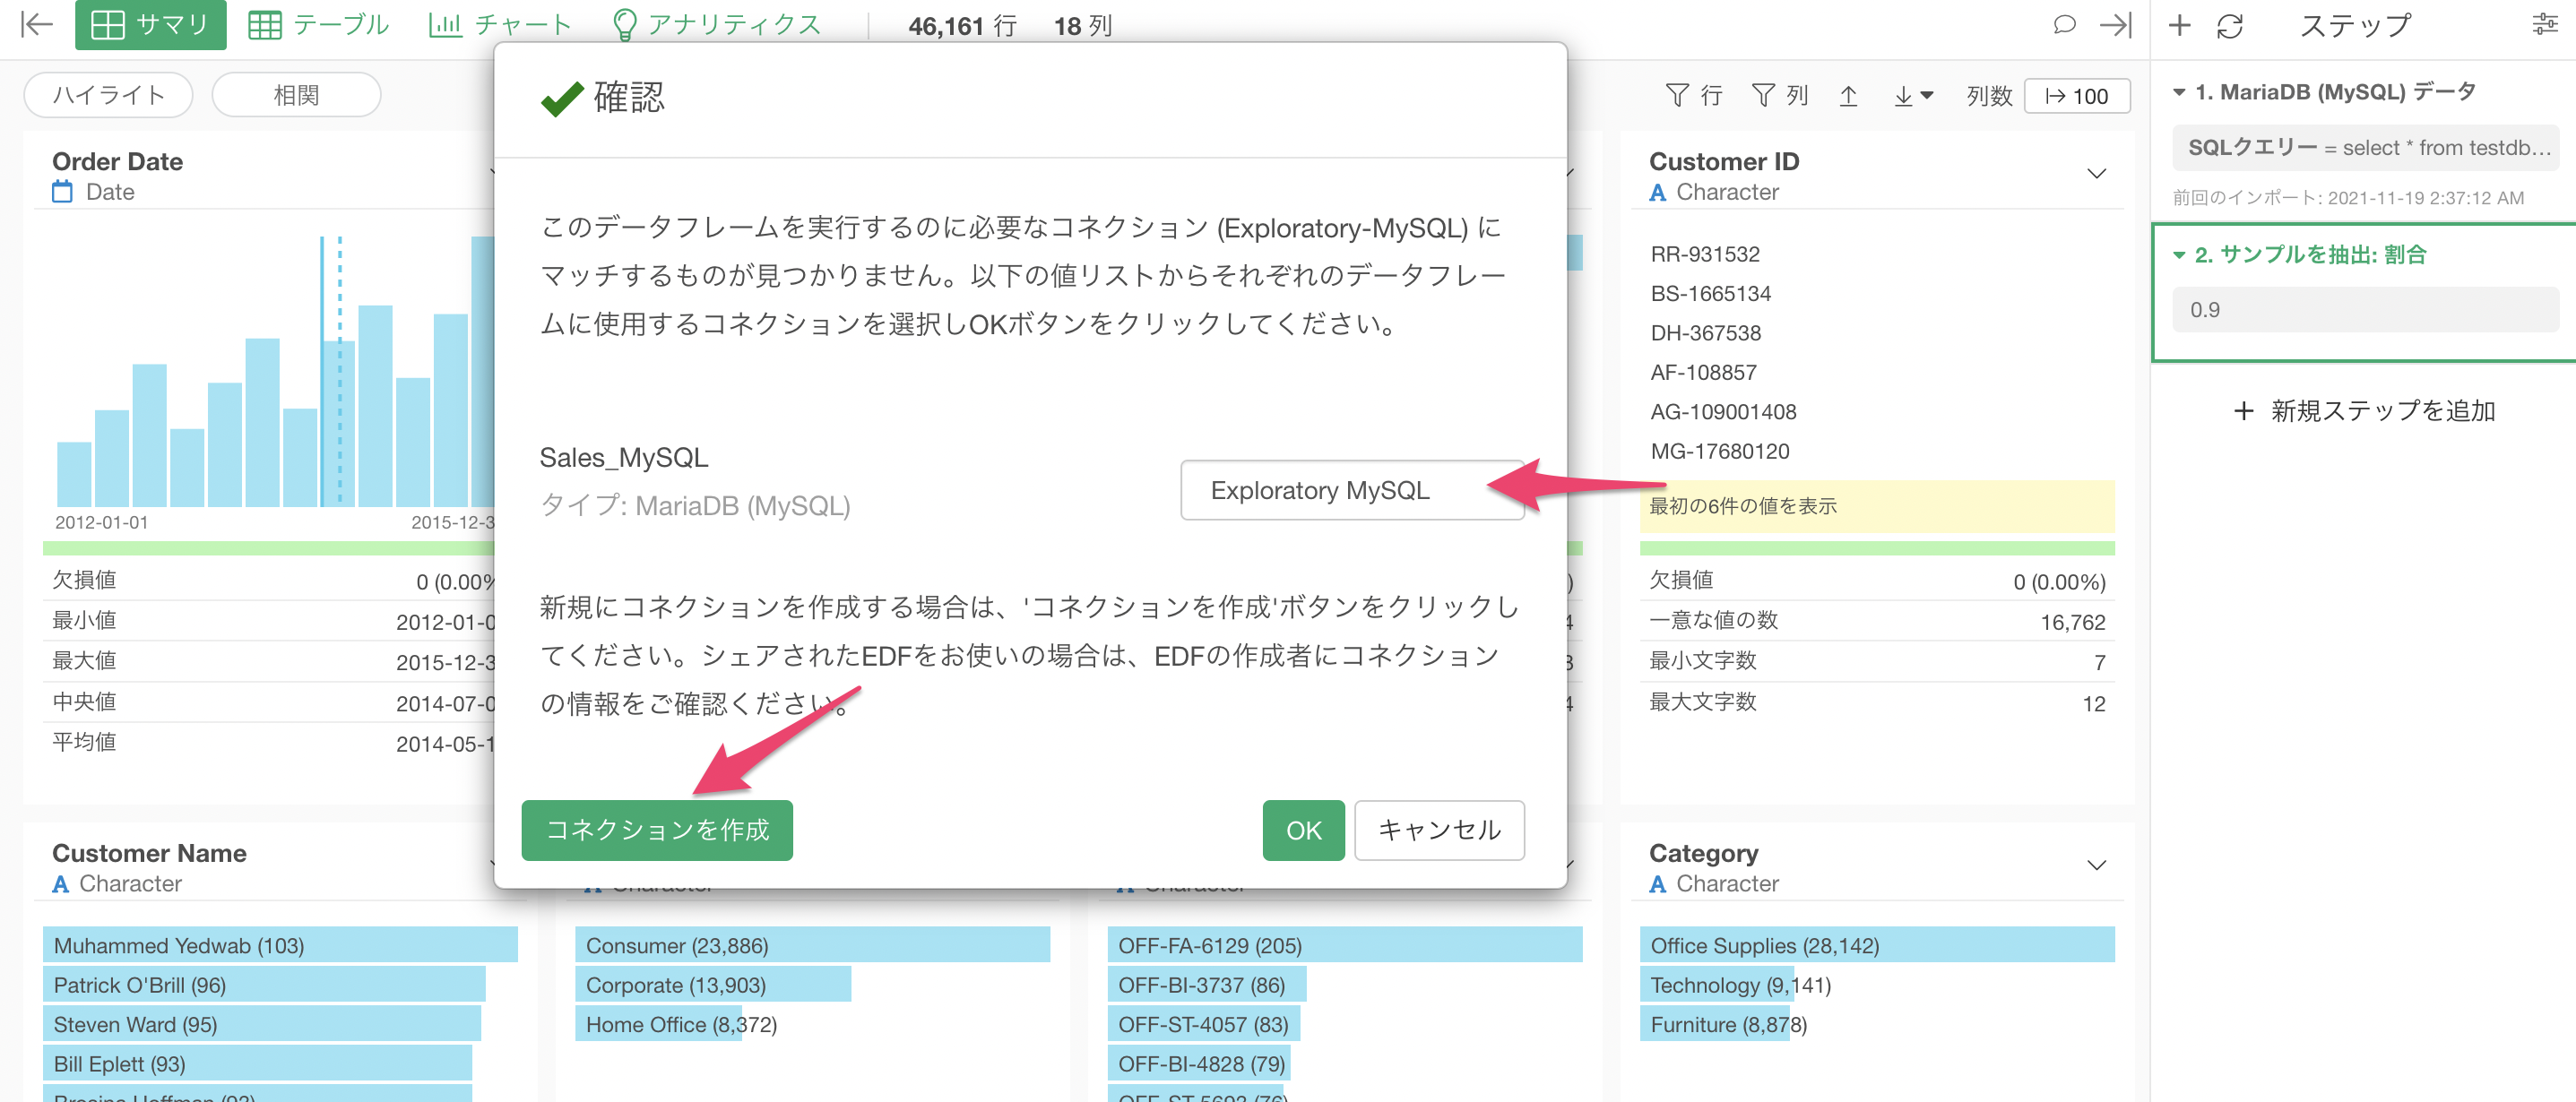Click the plus icon beside ステップ
This screenshot has width=2576, height=1102.
[x=2180, y=25]
